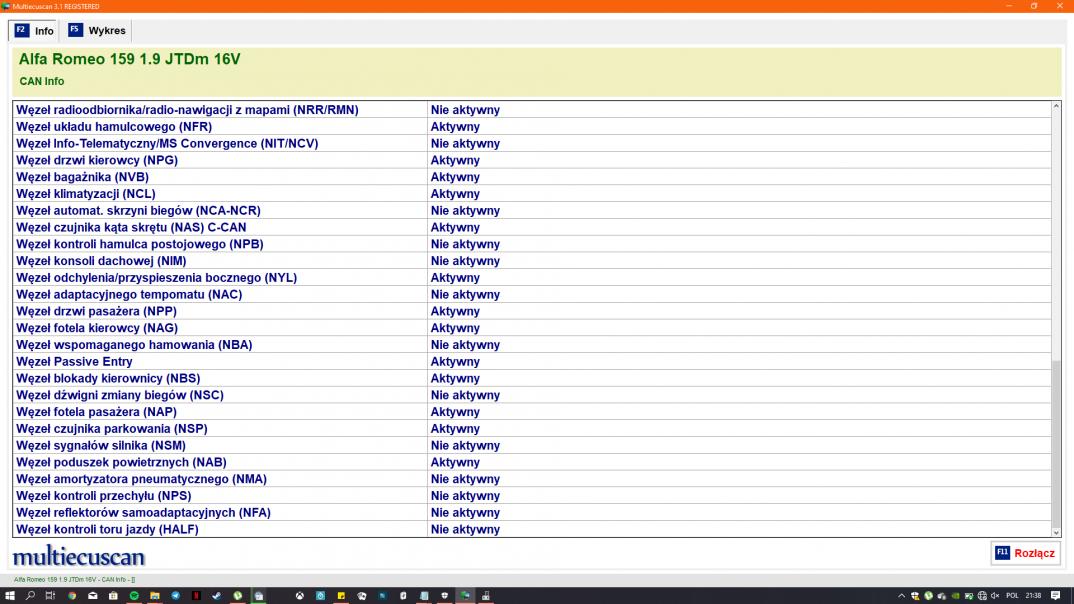
Task: Click Nie aktywny status of NFA row
Action: pyautogui.click(x=465, y=512)
